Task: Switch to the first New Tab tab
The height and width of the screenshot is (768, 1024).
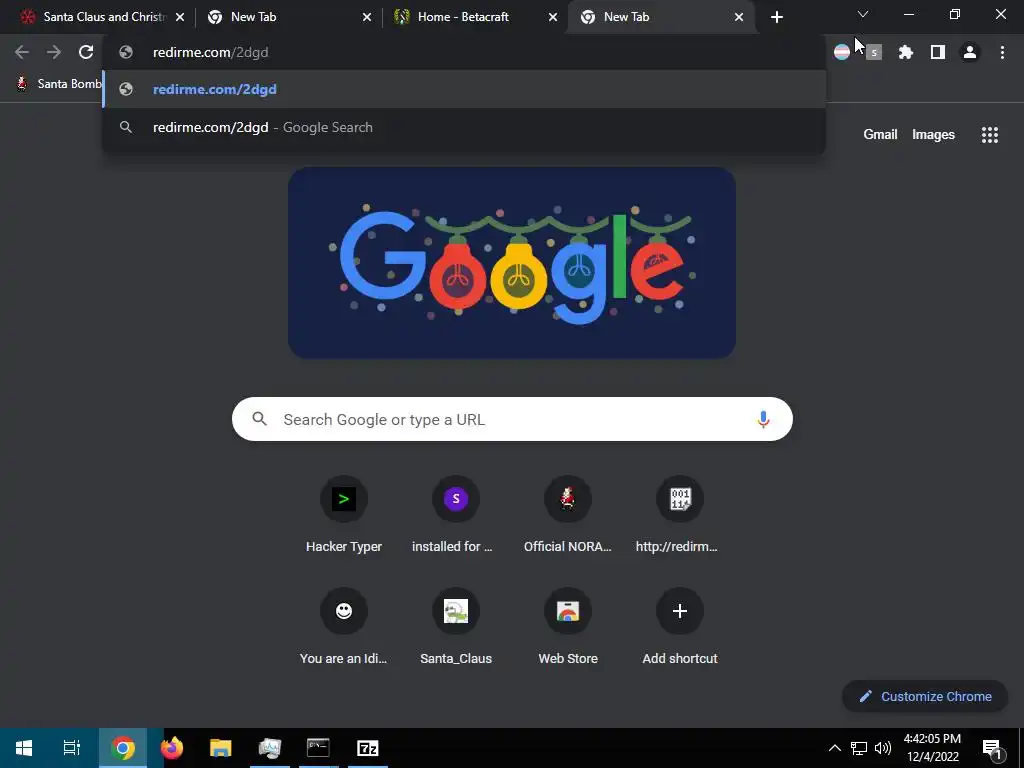Action: click(289, 17)
